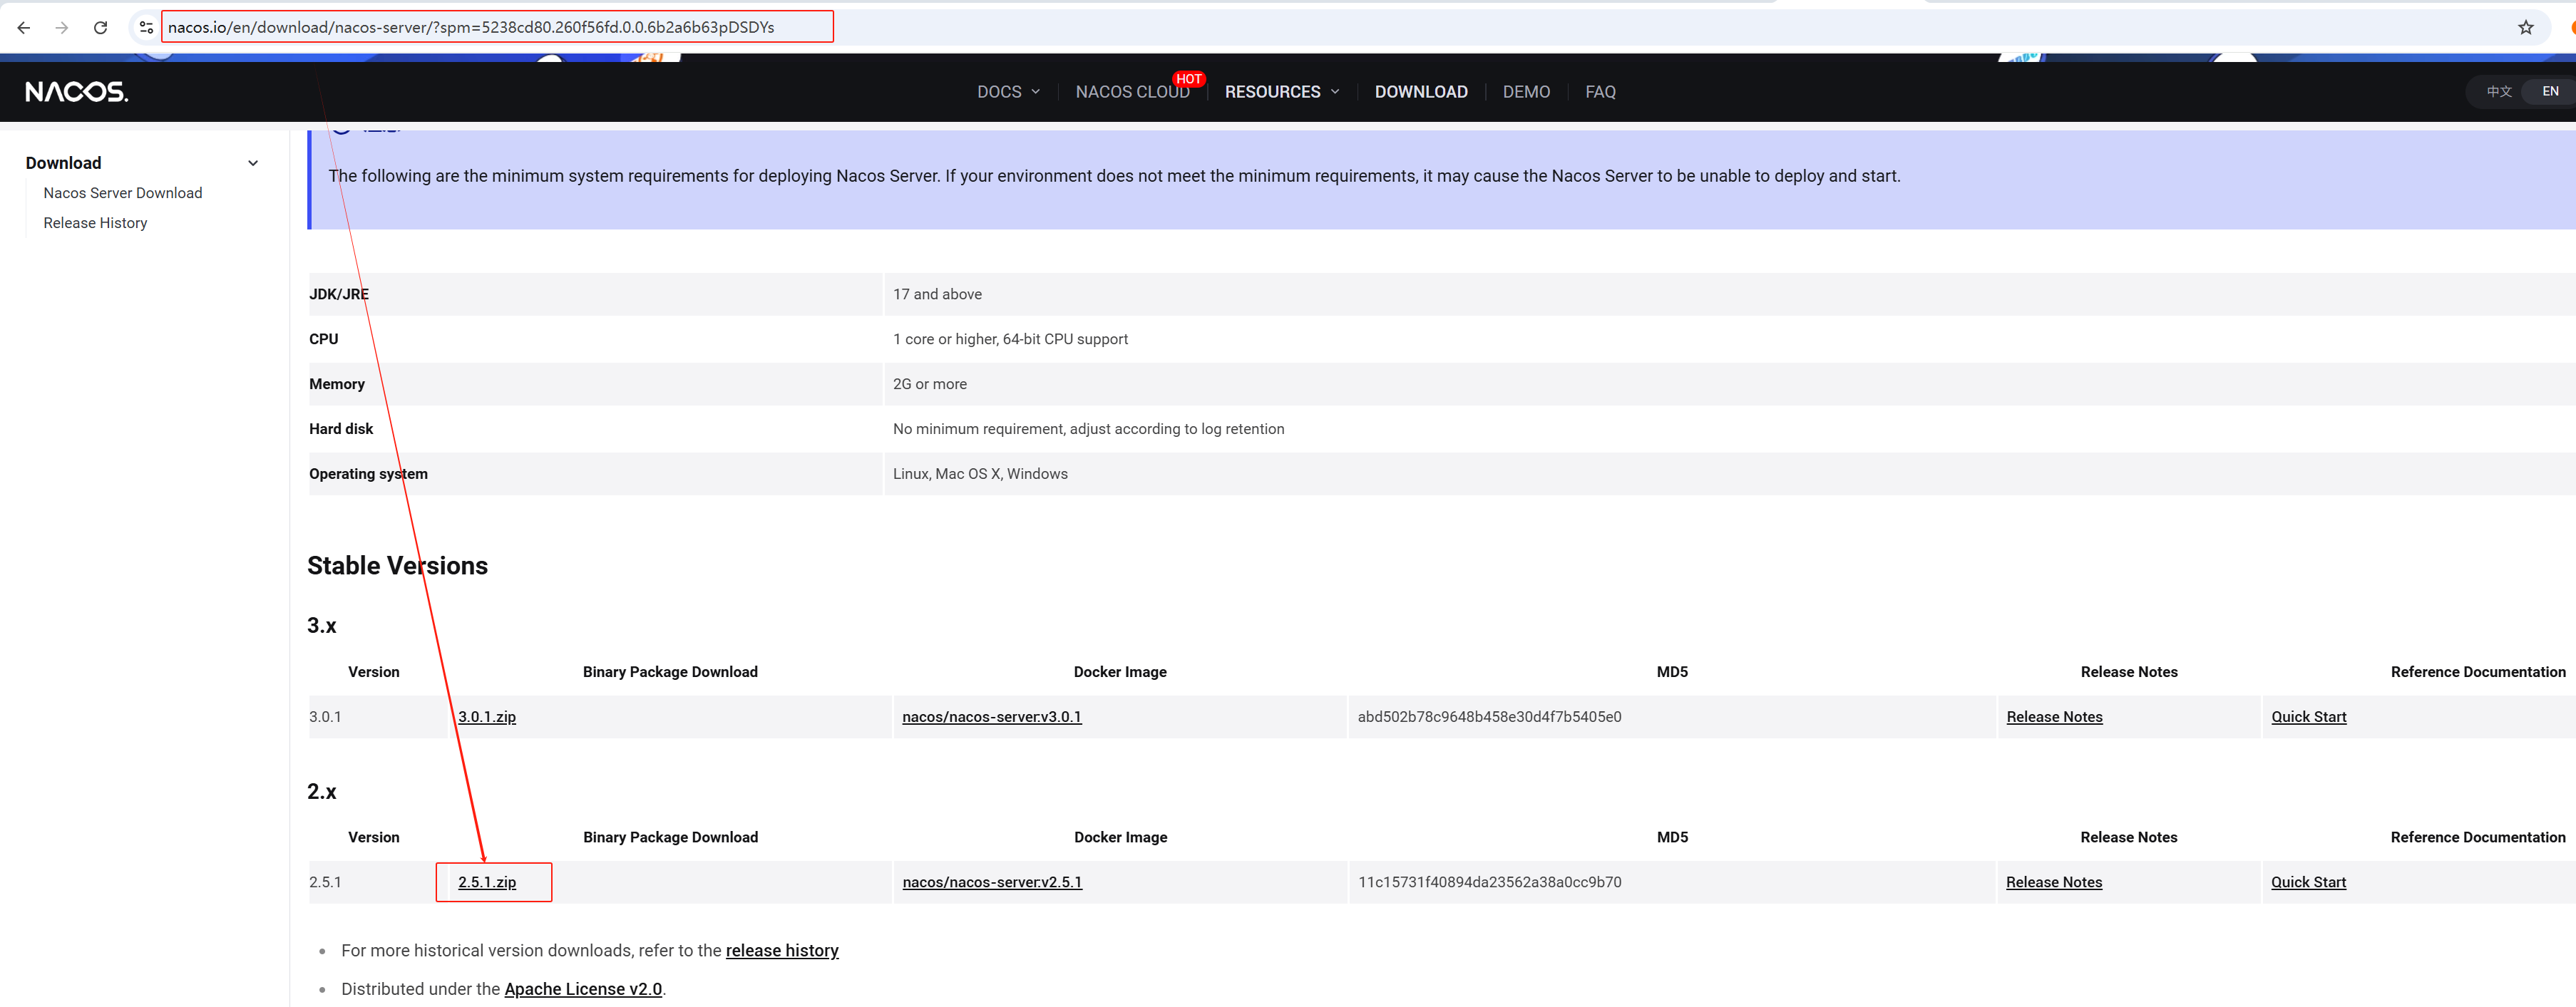Follow the release history link
This screenshot has width=2576, height=1007.
(782, 950)
